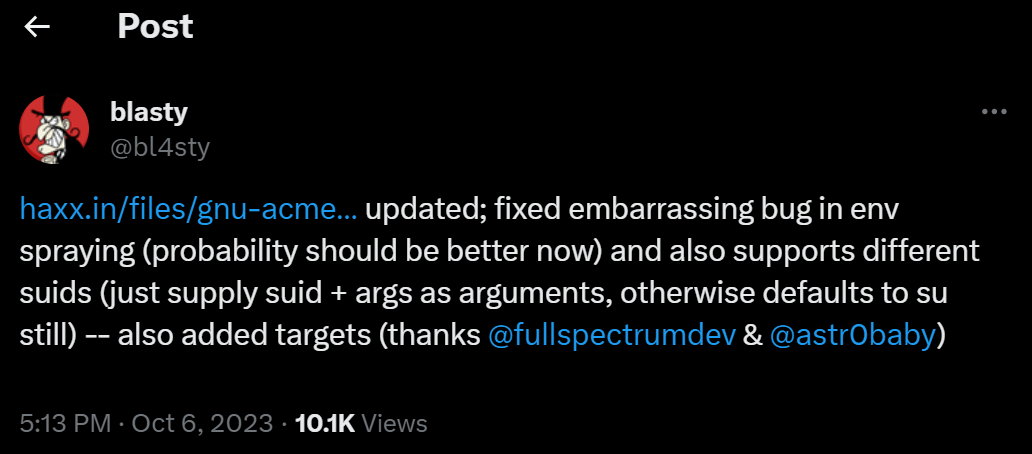Click the Oct 6, 2023 date

click(x=201, y=423)
